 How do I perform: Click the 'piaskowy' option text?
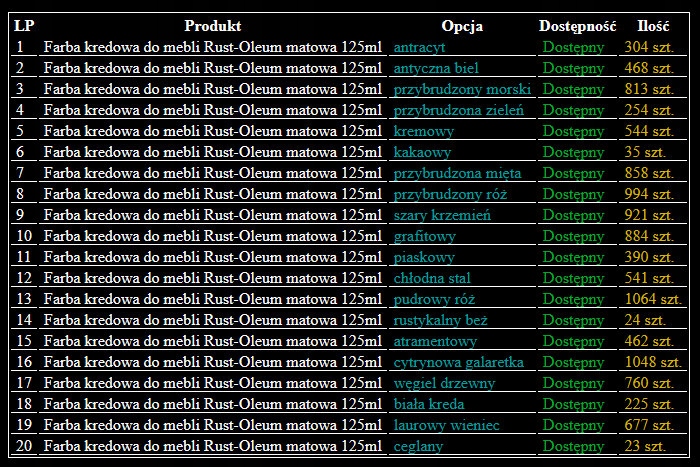point(424,257)
